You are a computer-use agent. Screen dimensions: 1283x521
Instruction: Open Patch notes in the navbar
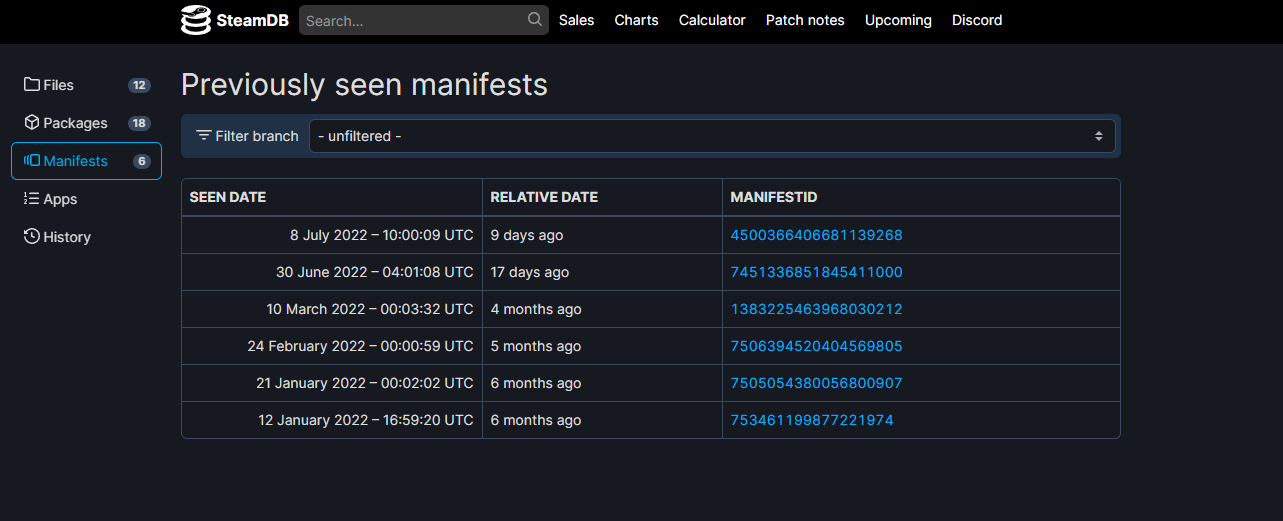click(805, 20)
